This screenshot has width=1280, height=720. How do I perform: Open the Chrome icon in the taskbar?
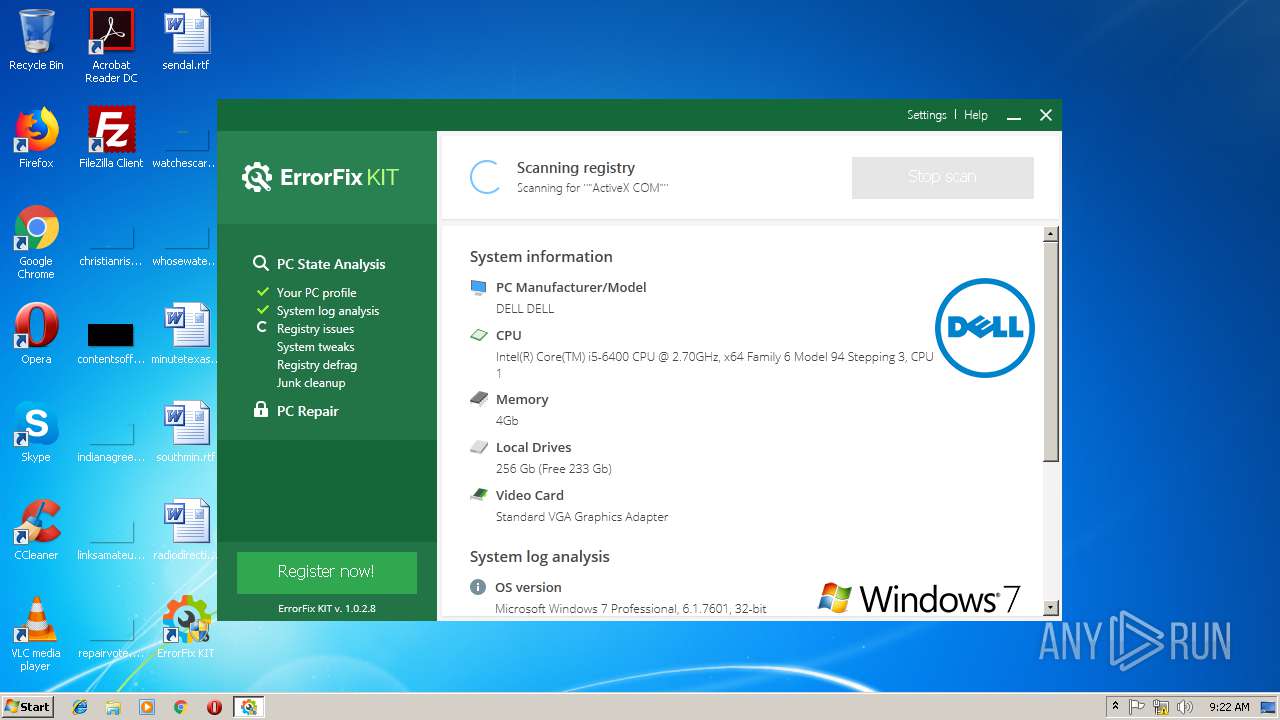click(180, 707)
